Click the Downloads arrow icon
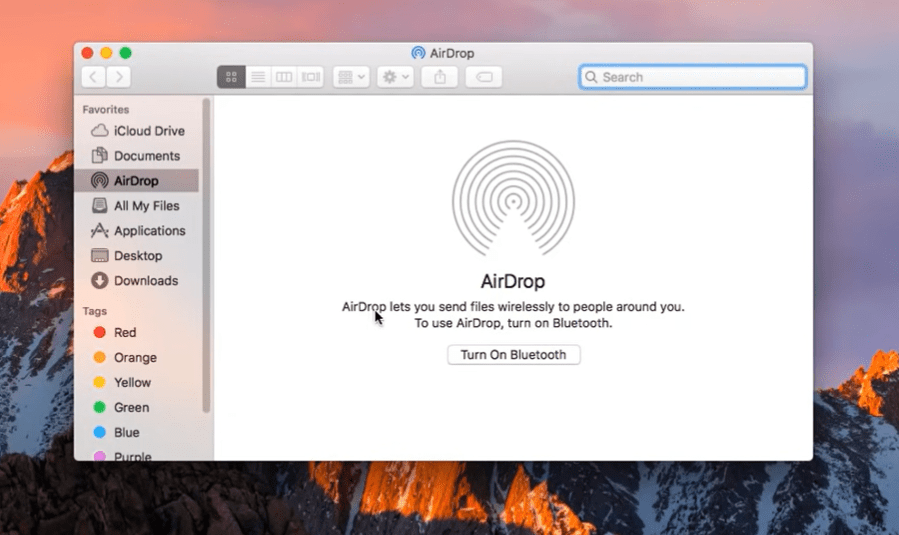 (x=100, y=280)
